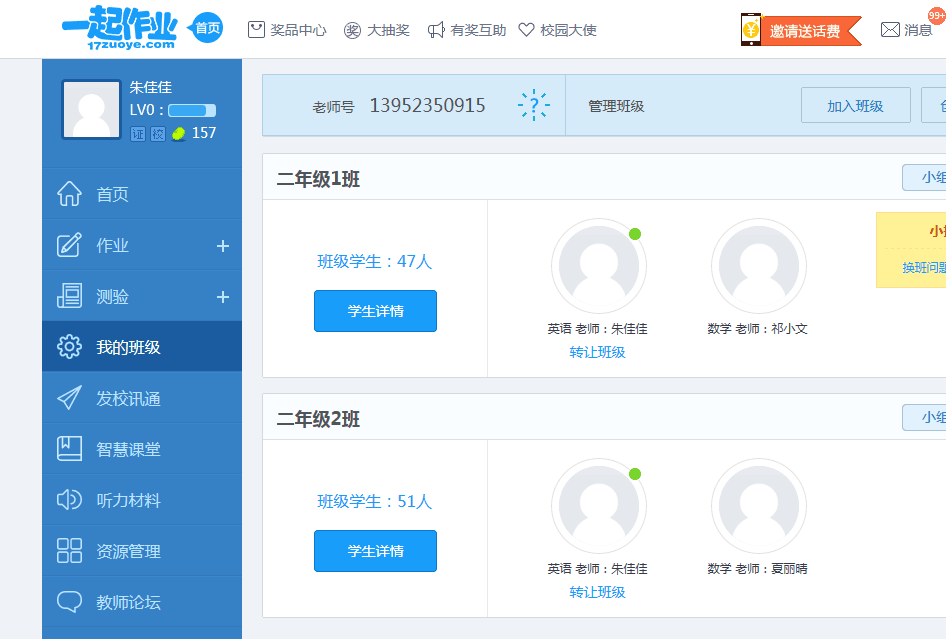Open 大抽奖 in top navigation
The height and width of the screenshot is (639, 946).
click(x=376, y=30)
